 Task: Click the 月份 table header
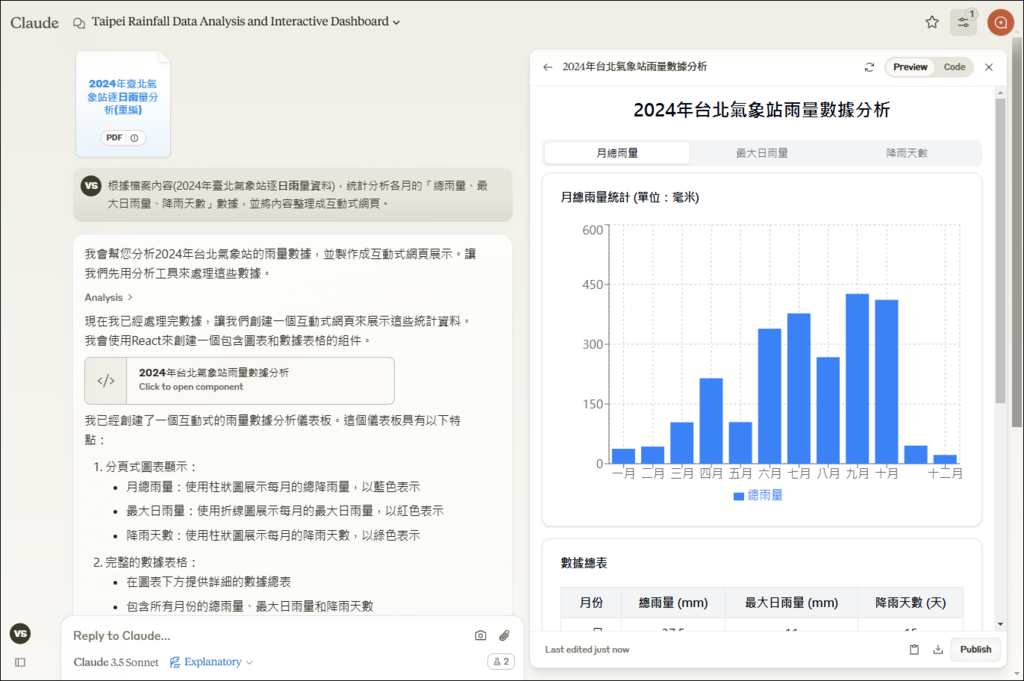(591, 603)
